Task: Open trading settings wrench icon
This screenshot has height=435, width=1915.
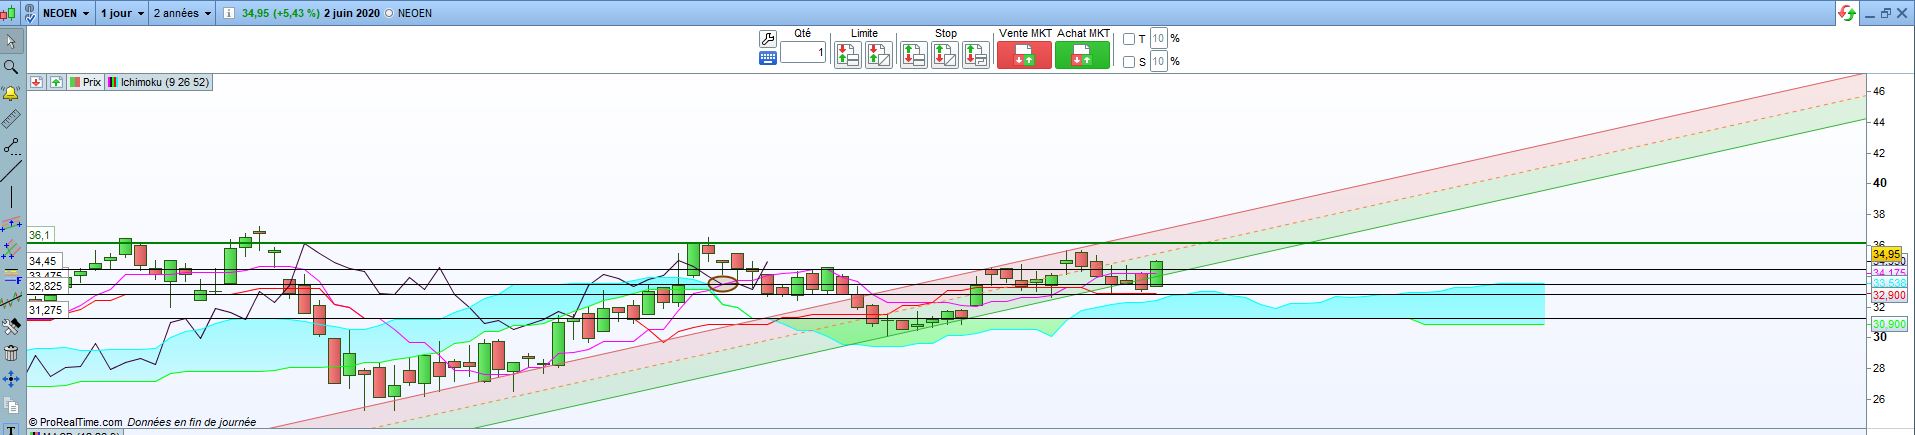Action: click(x=768, y=39)
